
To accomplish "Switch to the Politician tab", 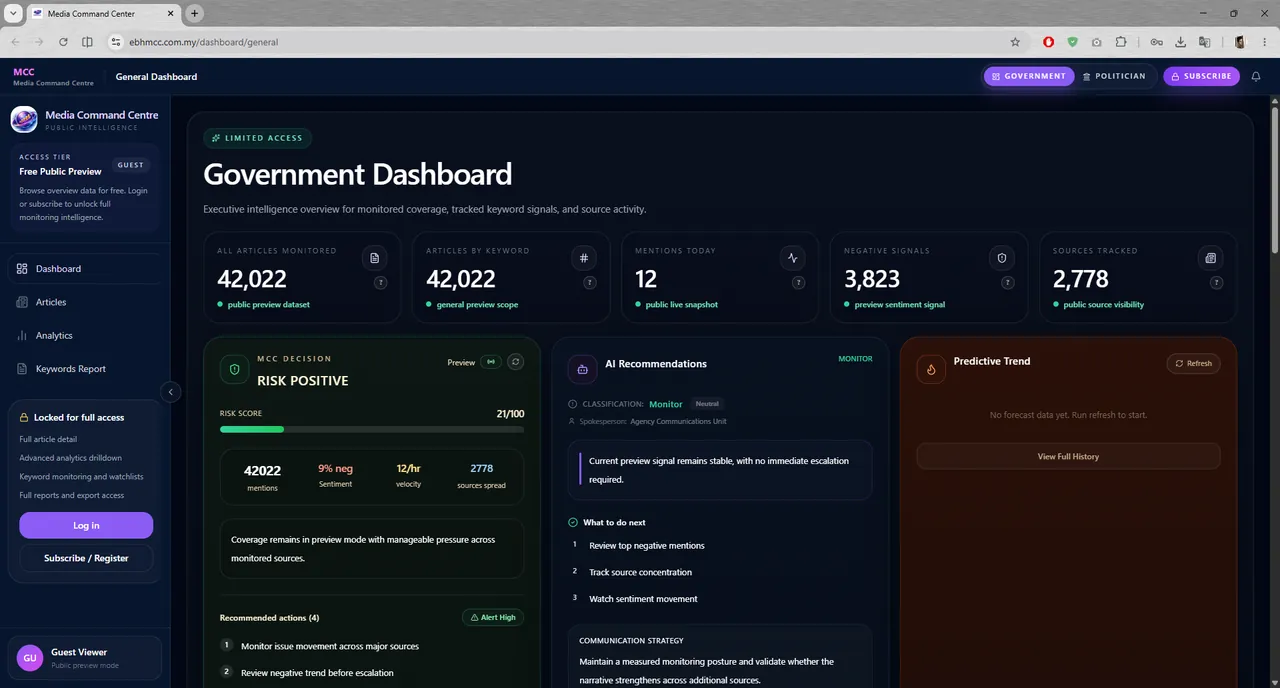I will click(x=1114, y=76).
